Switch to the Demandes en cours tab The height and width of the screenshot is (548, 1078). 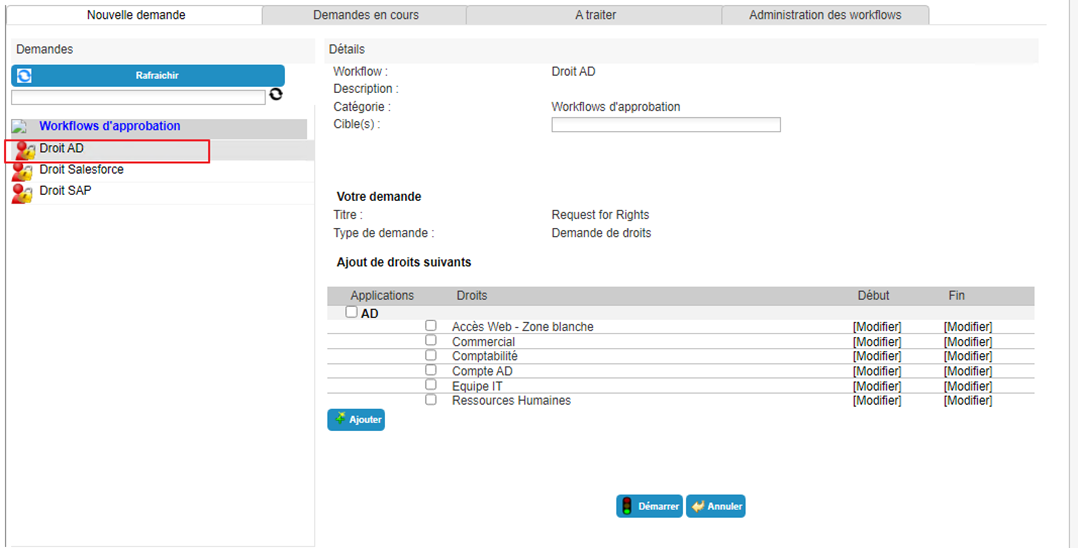365,14
